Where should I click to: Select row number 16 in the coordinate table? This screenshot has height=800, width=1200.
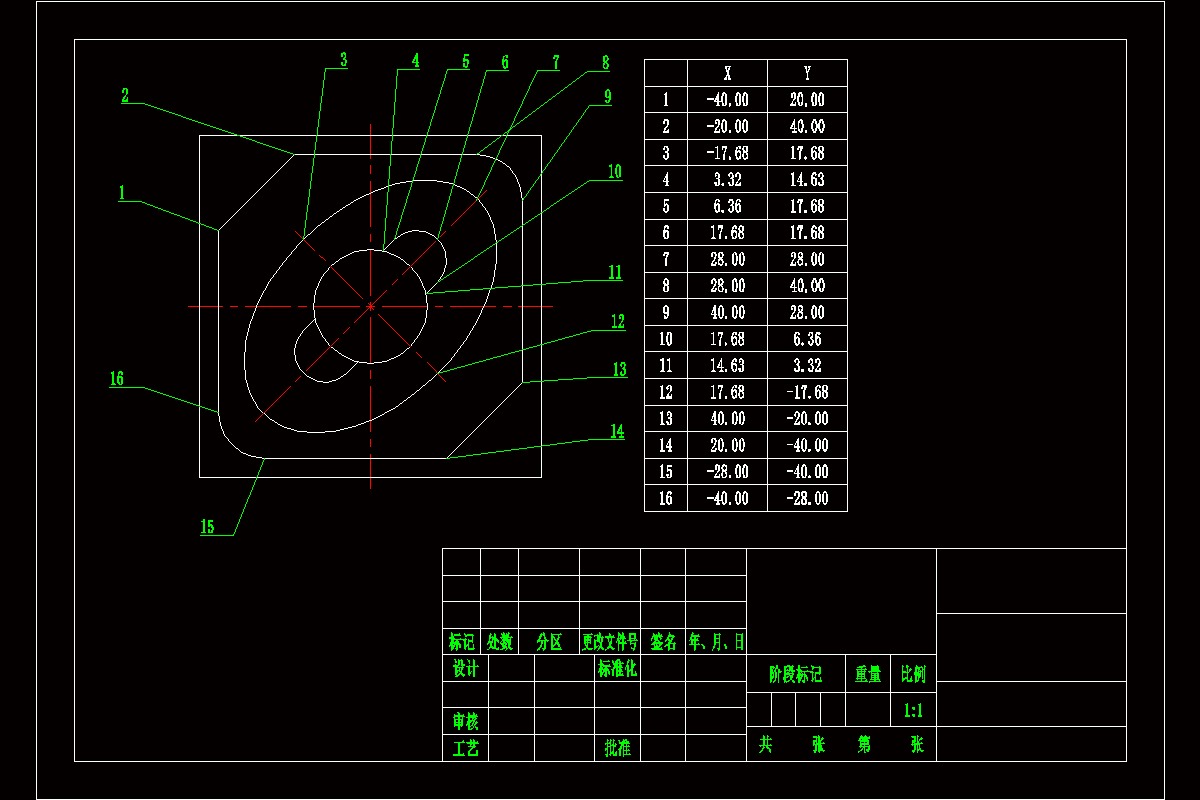pos(666,498)
